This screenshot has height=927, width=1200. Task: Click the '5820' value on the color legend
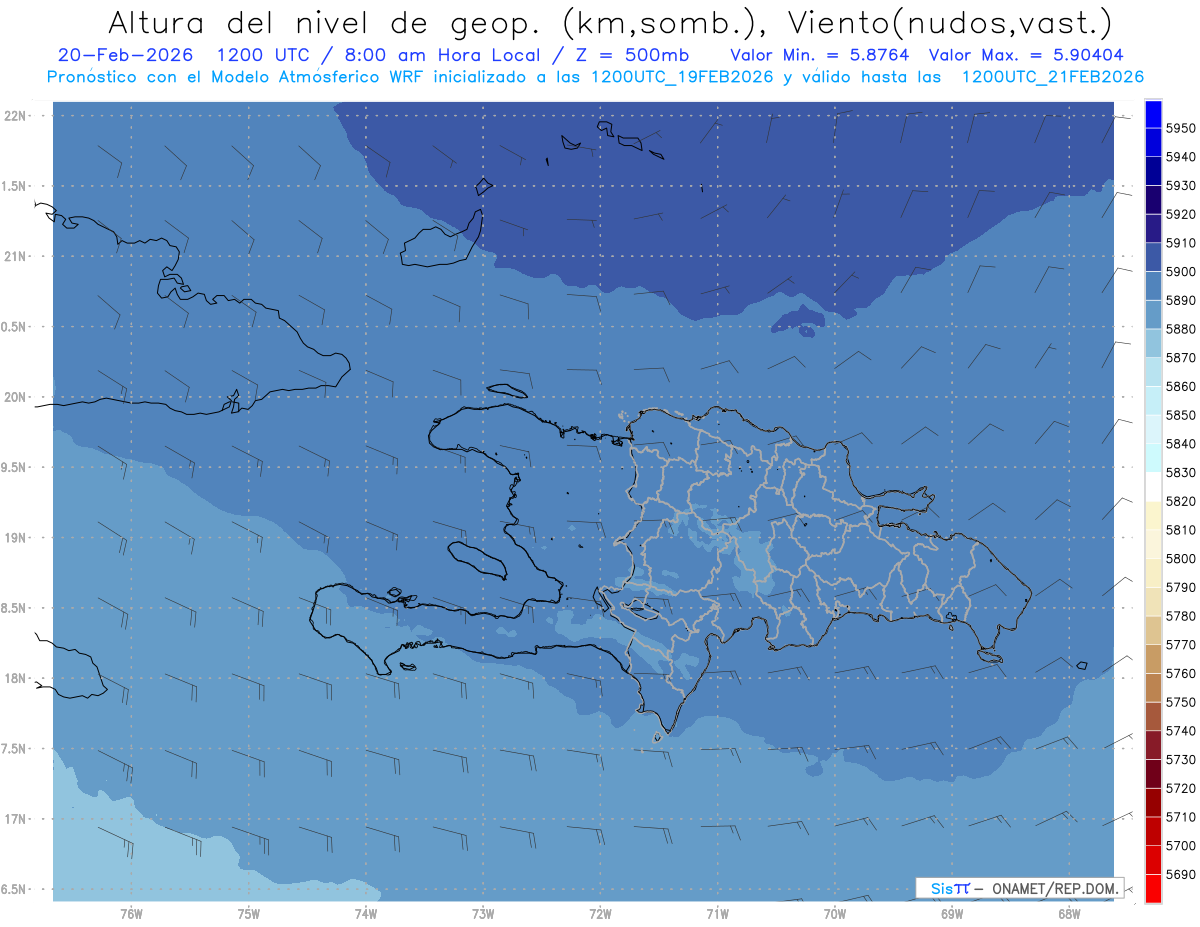pos(1180,501)
